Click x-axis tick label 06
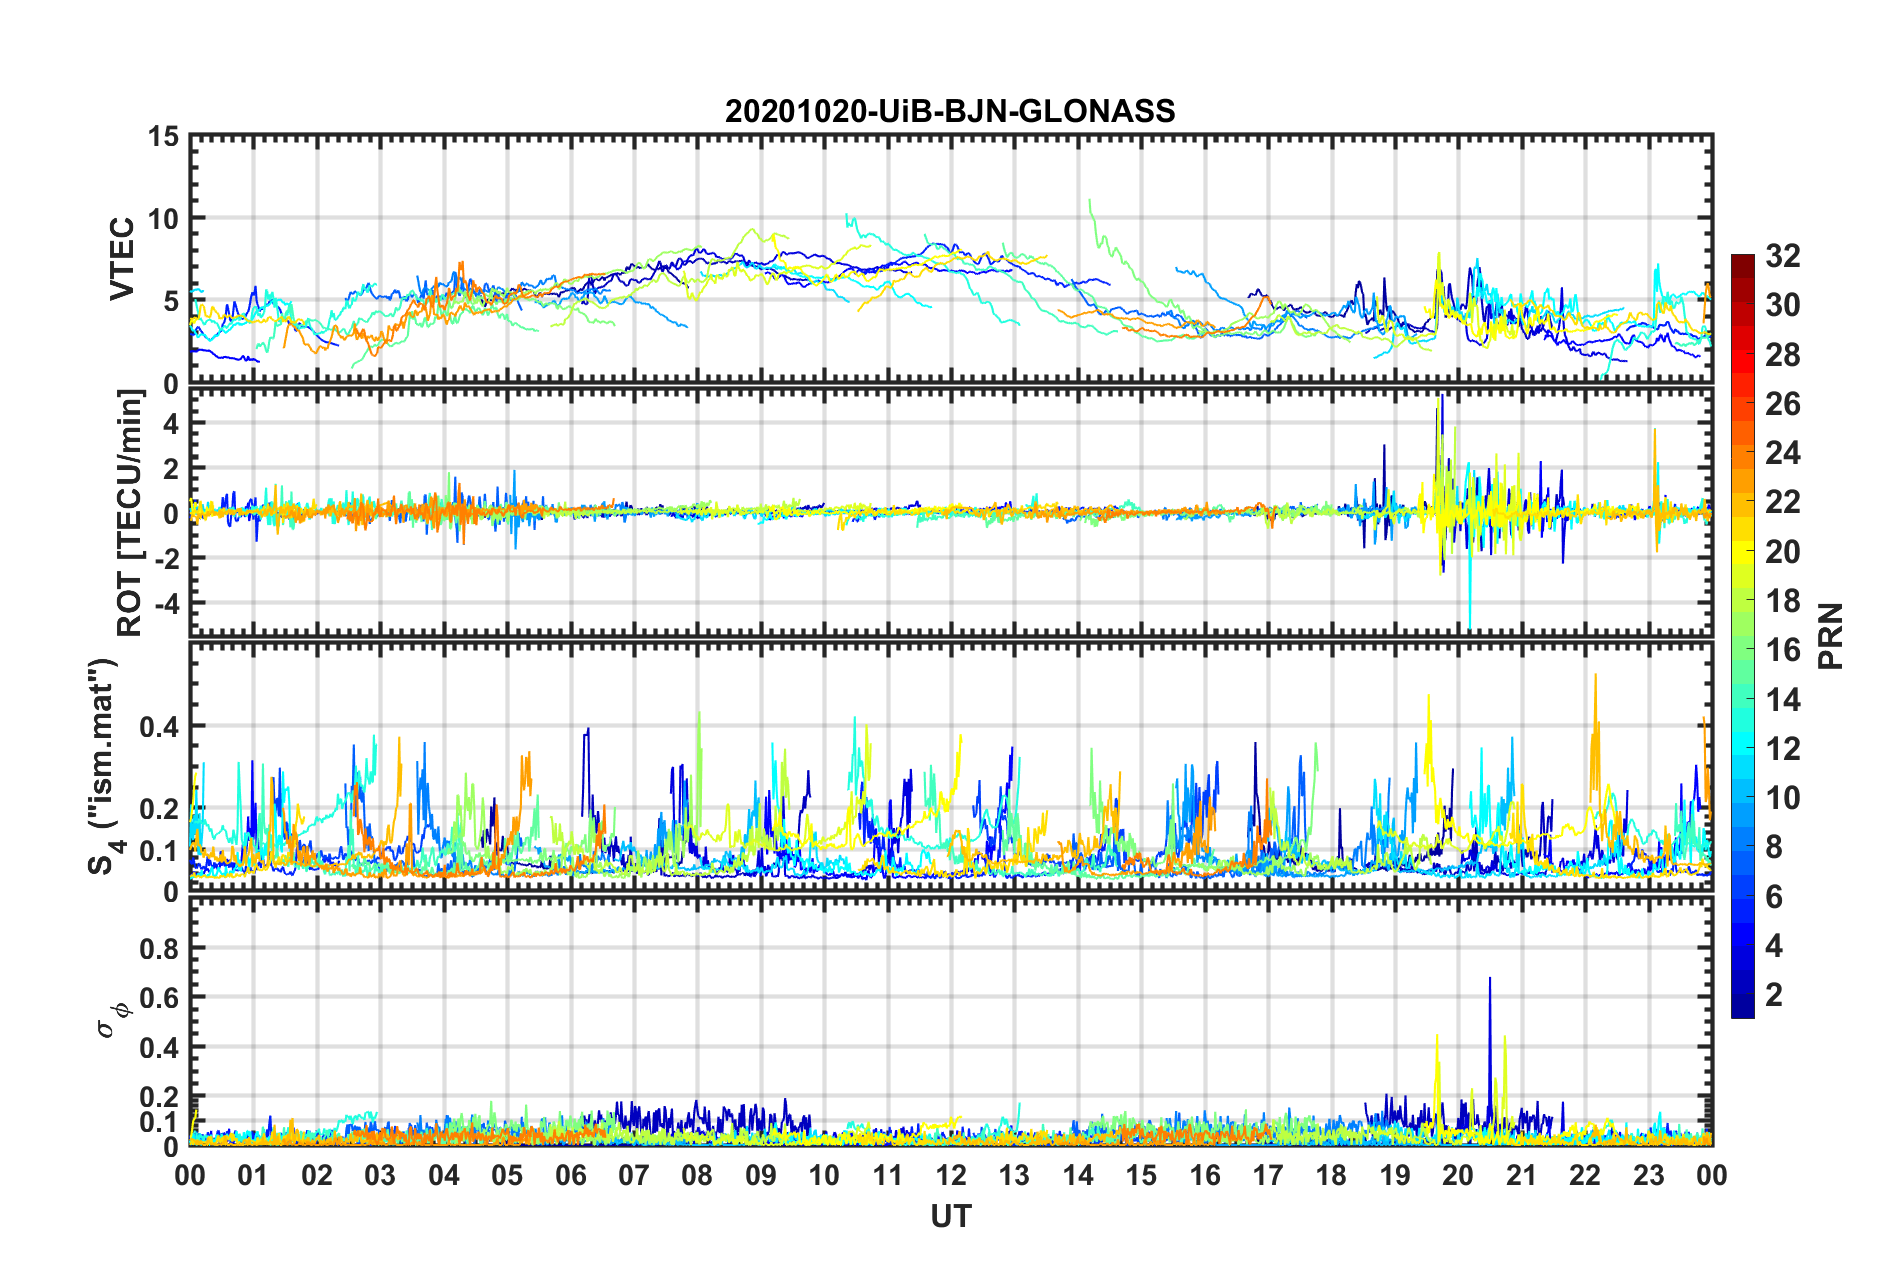Screen dimensions: 1902x1272 click(x=570, y=1175)
